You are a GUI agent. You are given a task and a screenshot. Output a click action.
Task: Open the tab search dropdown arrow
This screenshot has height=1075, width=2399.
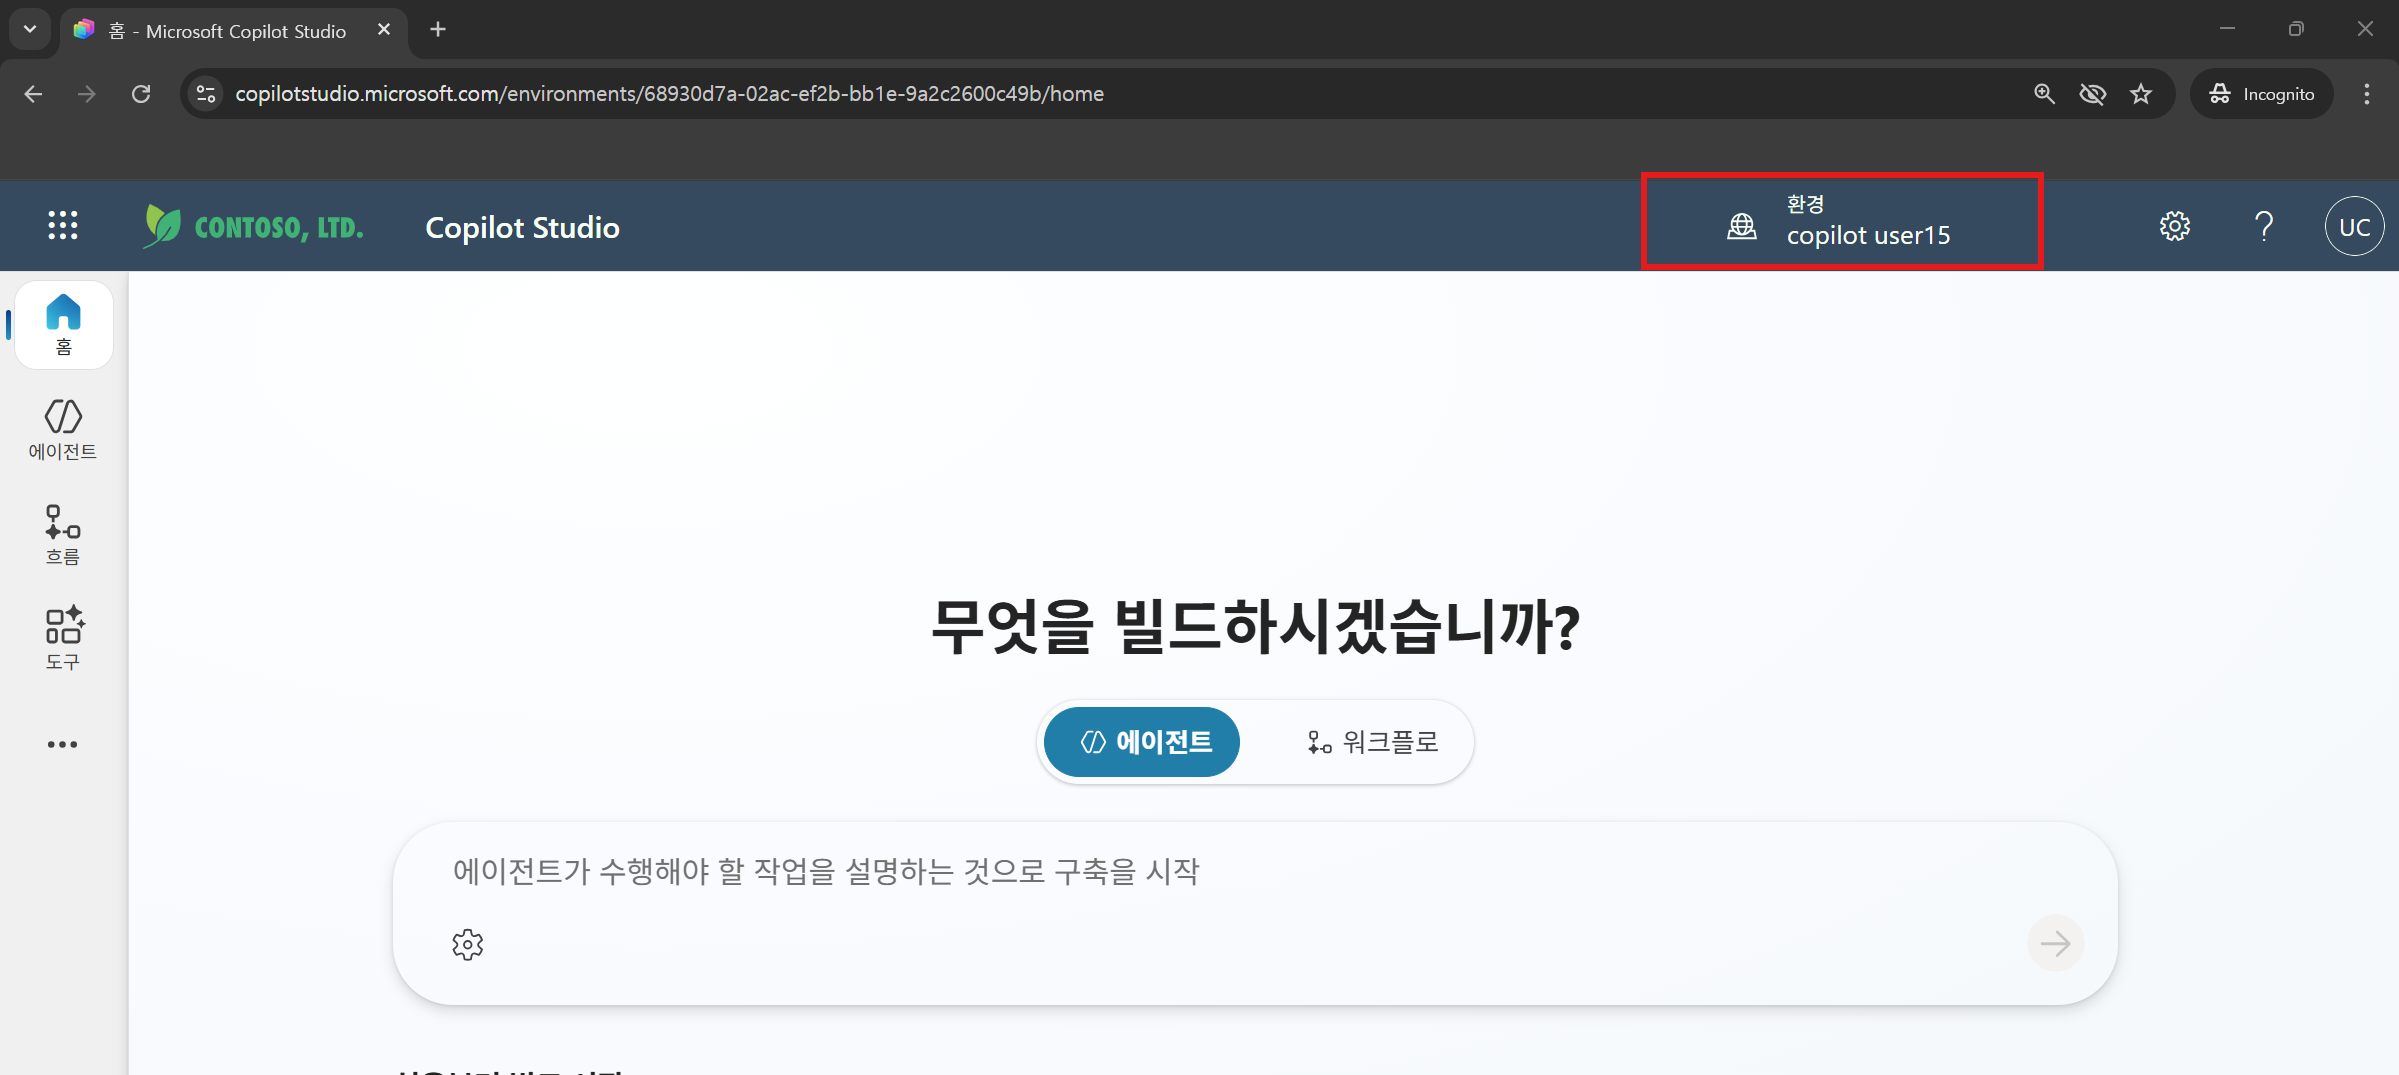point(30,30)
